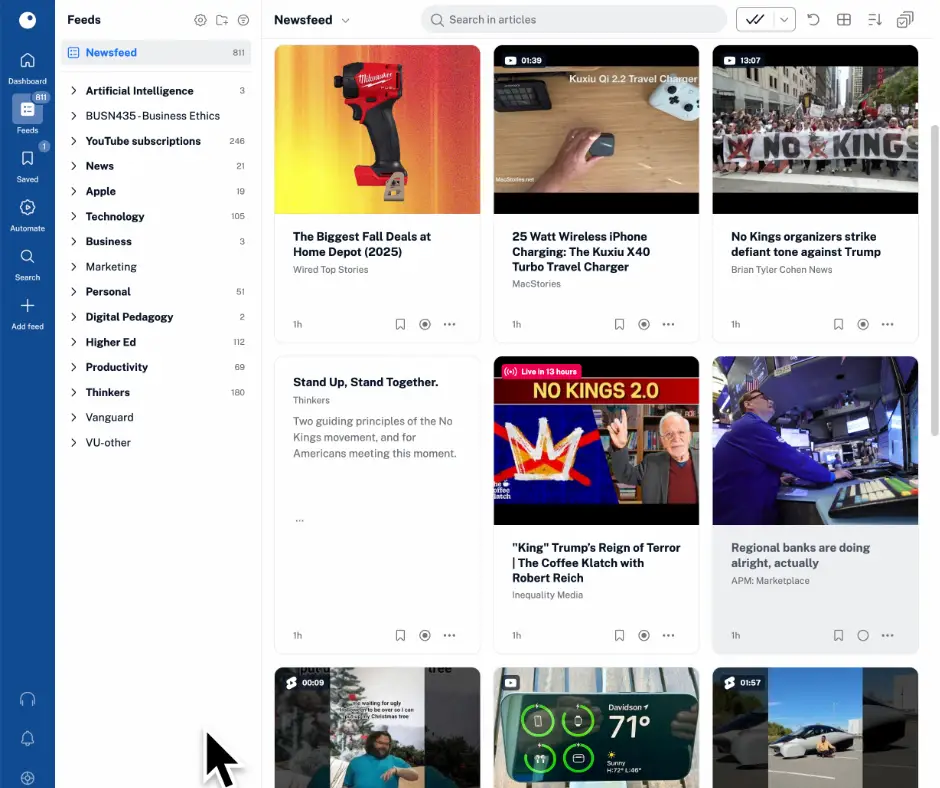
Task: Switch the article layout using grid icon
Action: click(x=843, y=19)
